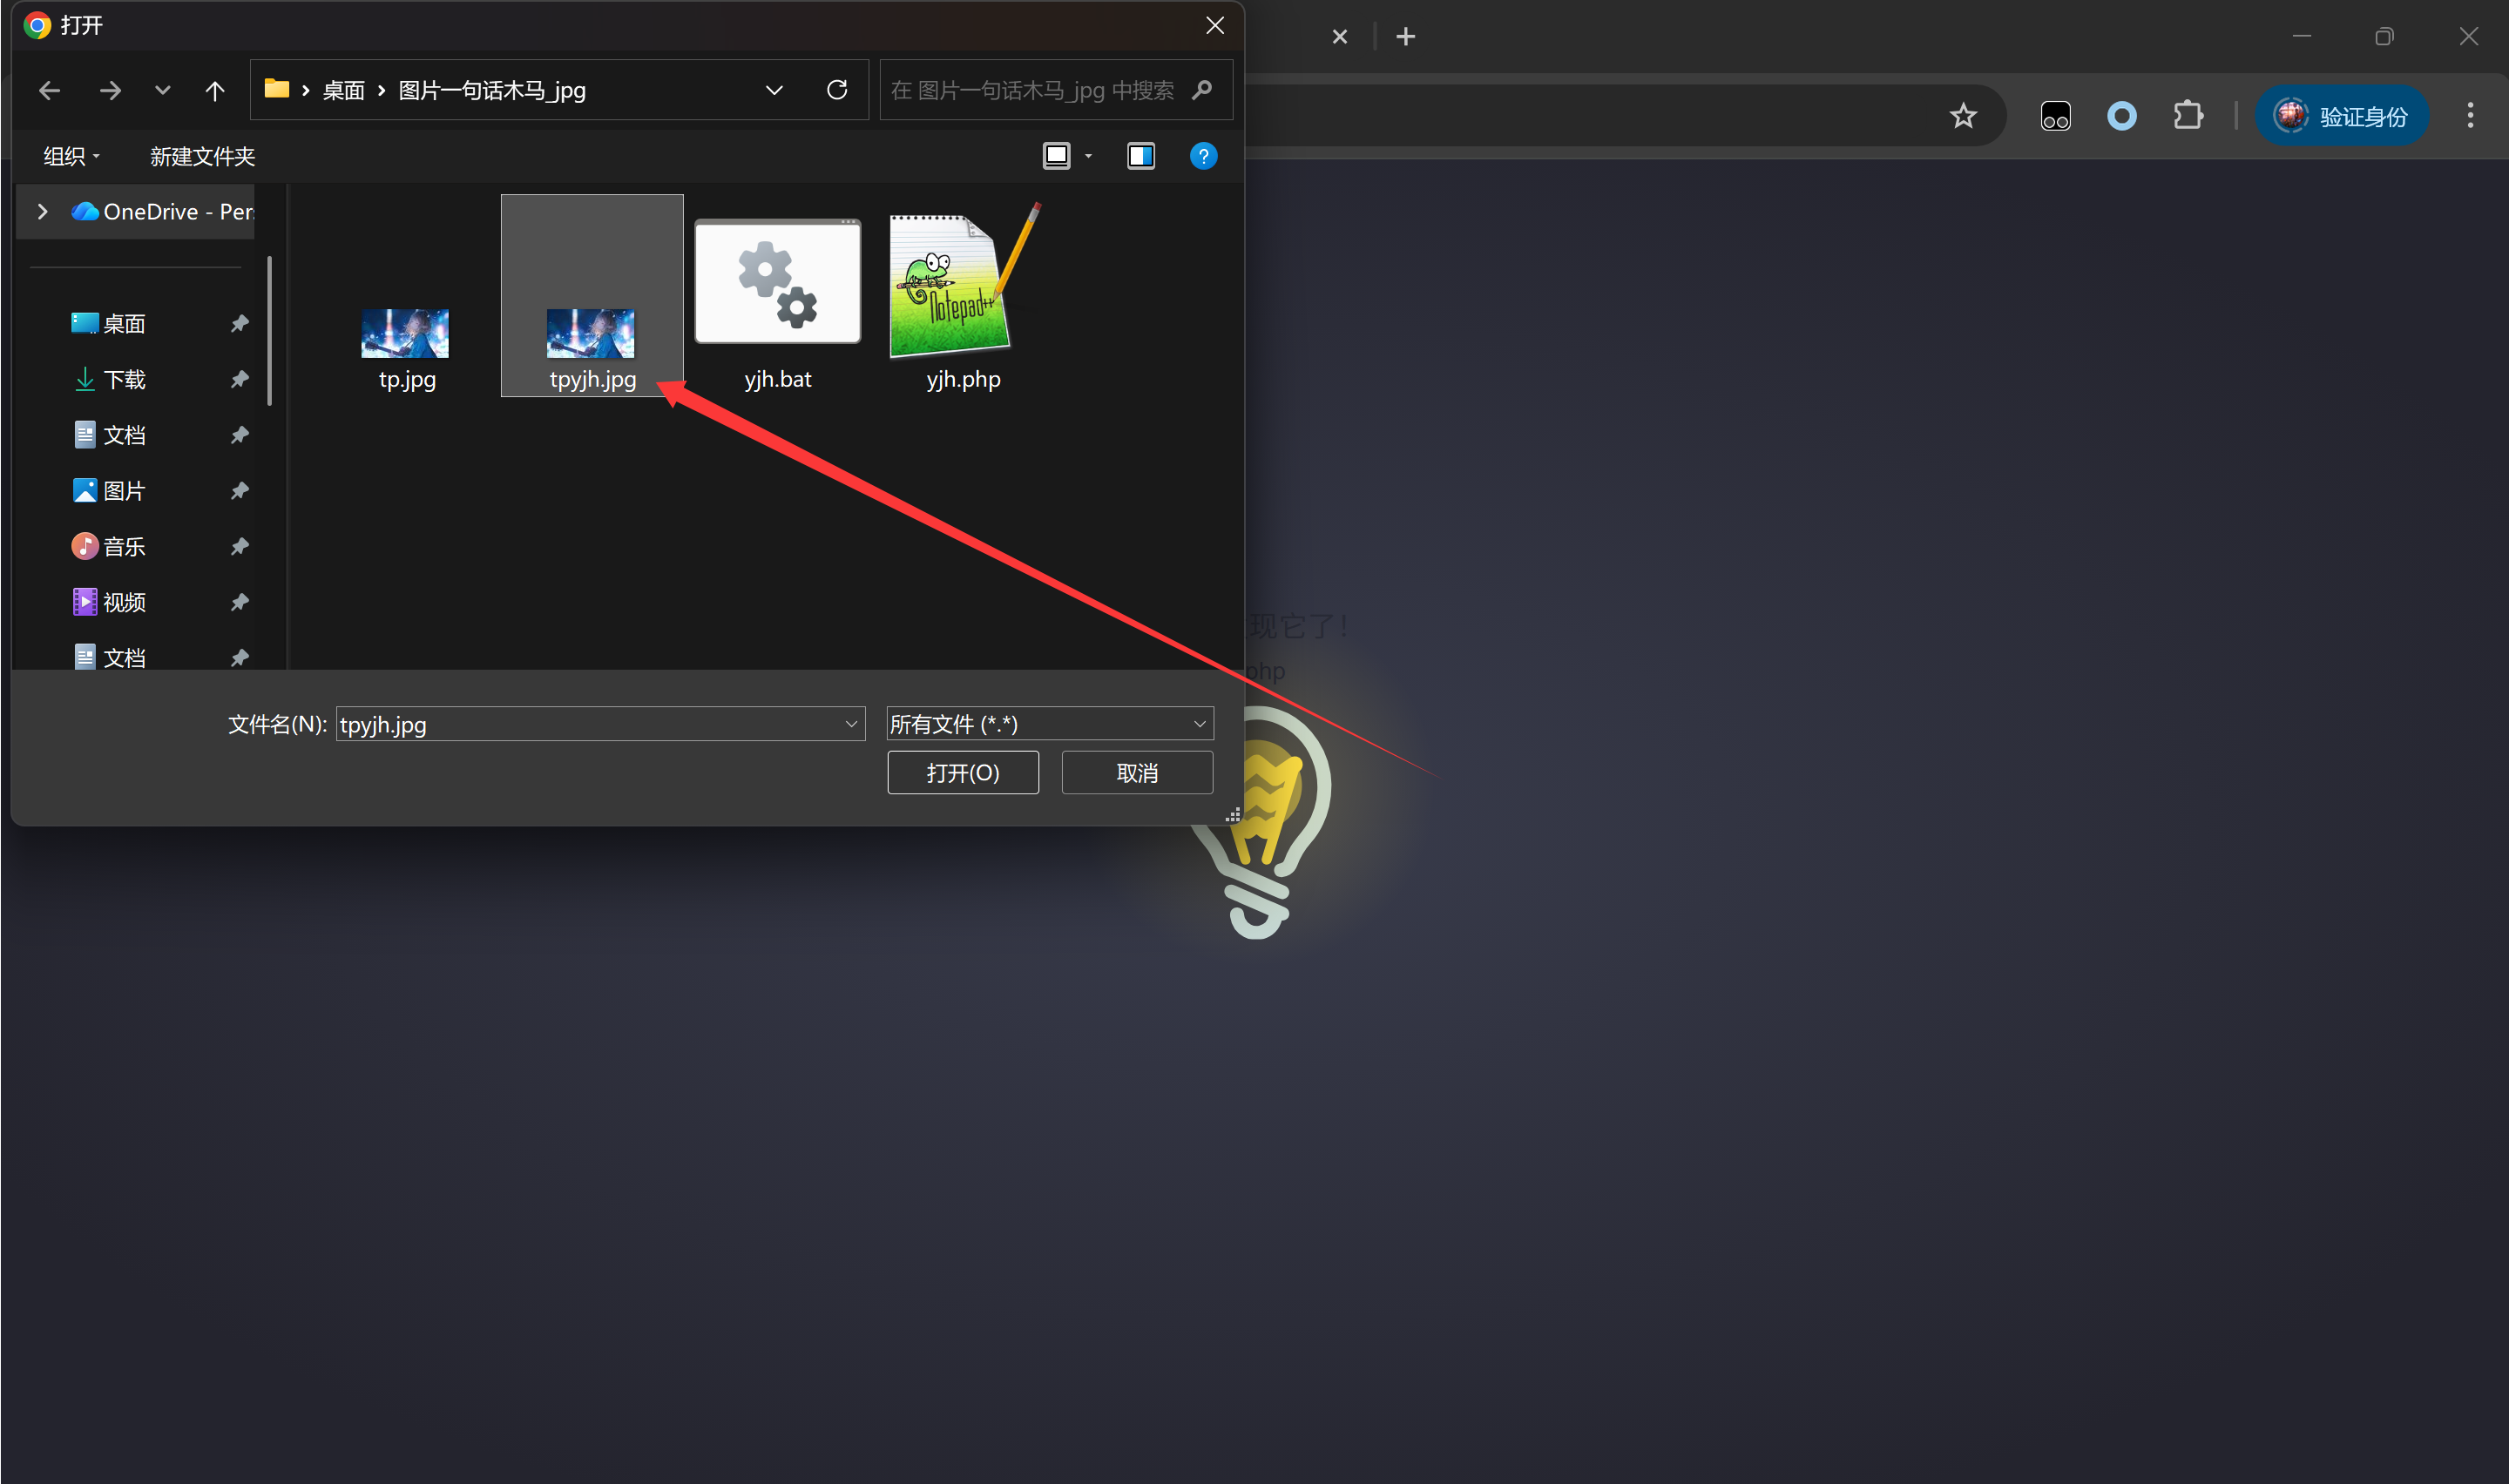
Task: Select 下载 in the sidebar
Action: click(x=124, y=380)
